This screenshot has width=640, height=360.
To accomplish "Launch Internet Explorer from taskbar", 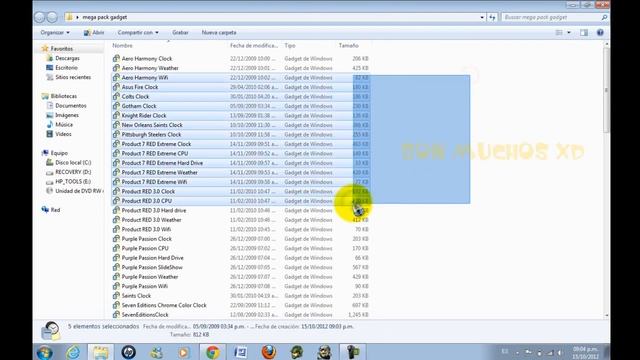I will pyautogui.click(x=73, y=352).
